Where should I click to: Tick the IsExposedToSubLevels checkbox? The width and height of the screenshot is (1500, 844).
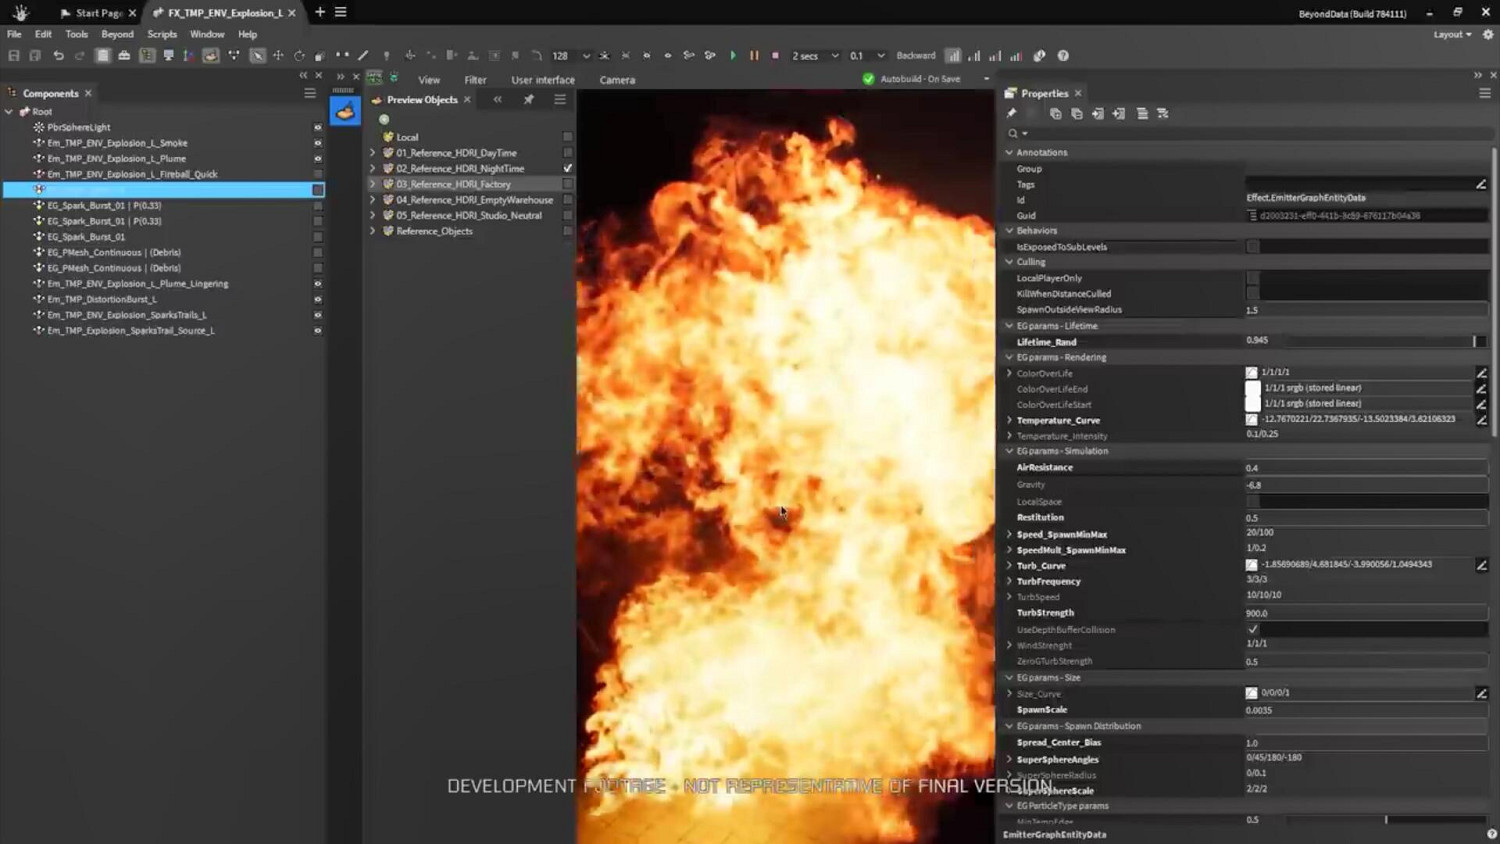[x=1252, y=247]
